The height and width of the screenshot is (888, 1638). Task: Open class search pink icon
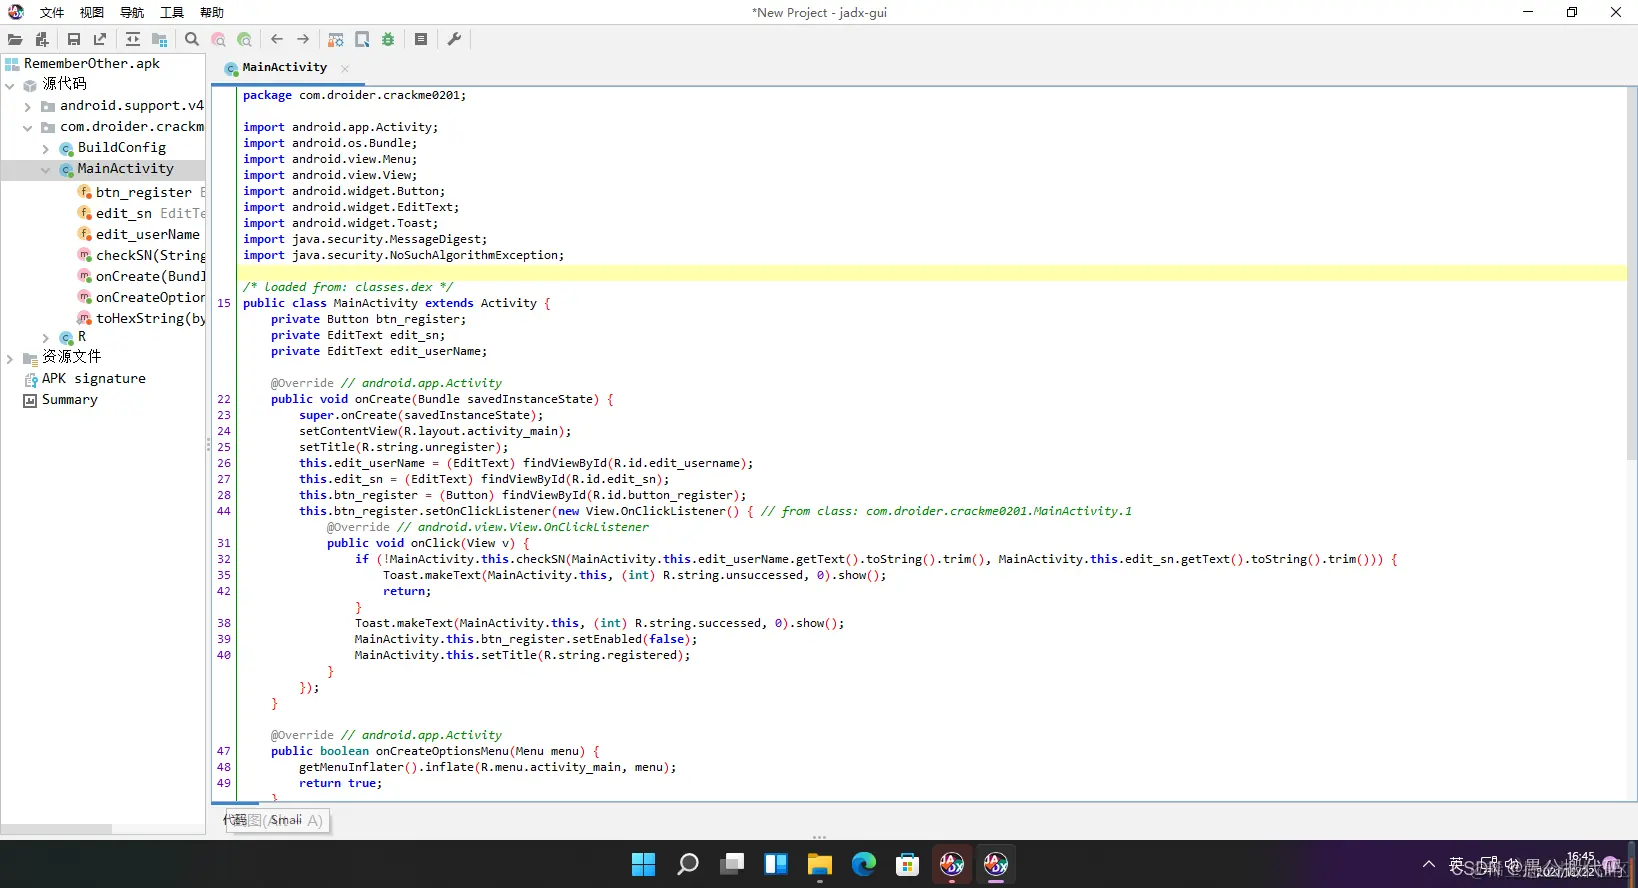[218, 39]
